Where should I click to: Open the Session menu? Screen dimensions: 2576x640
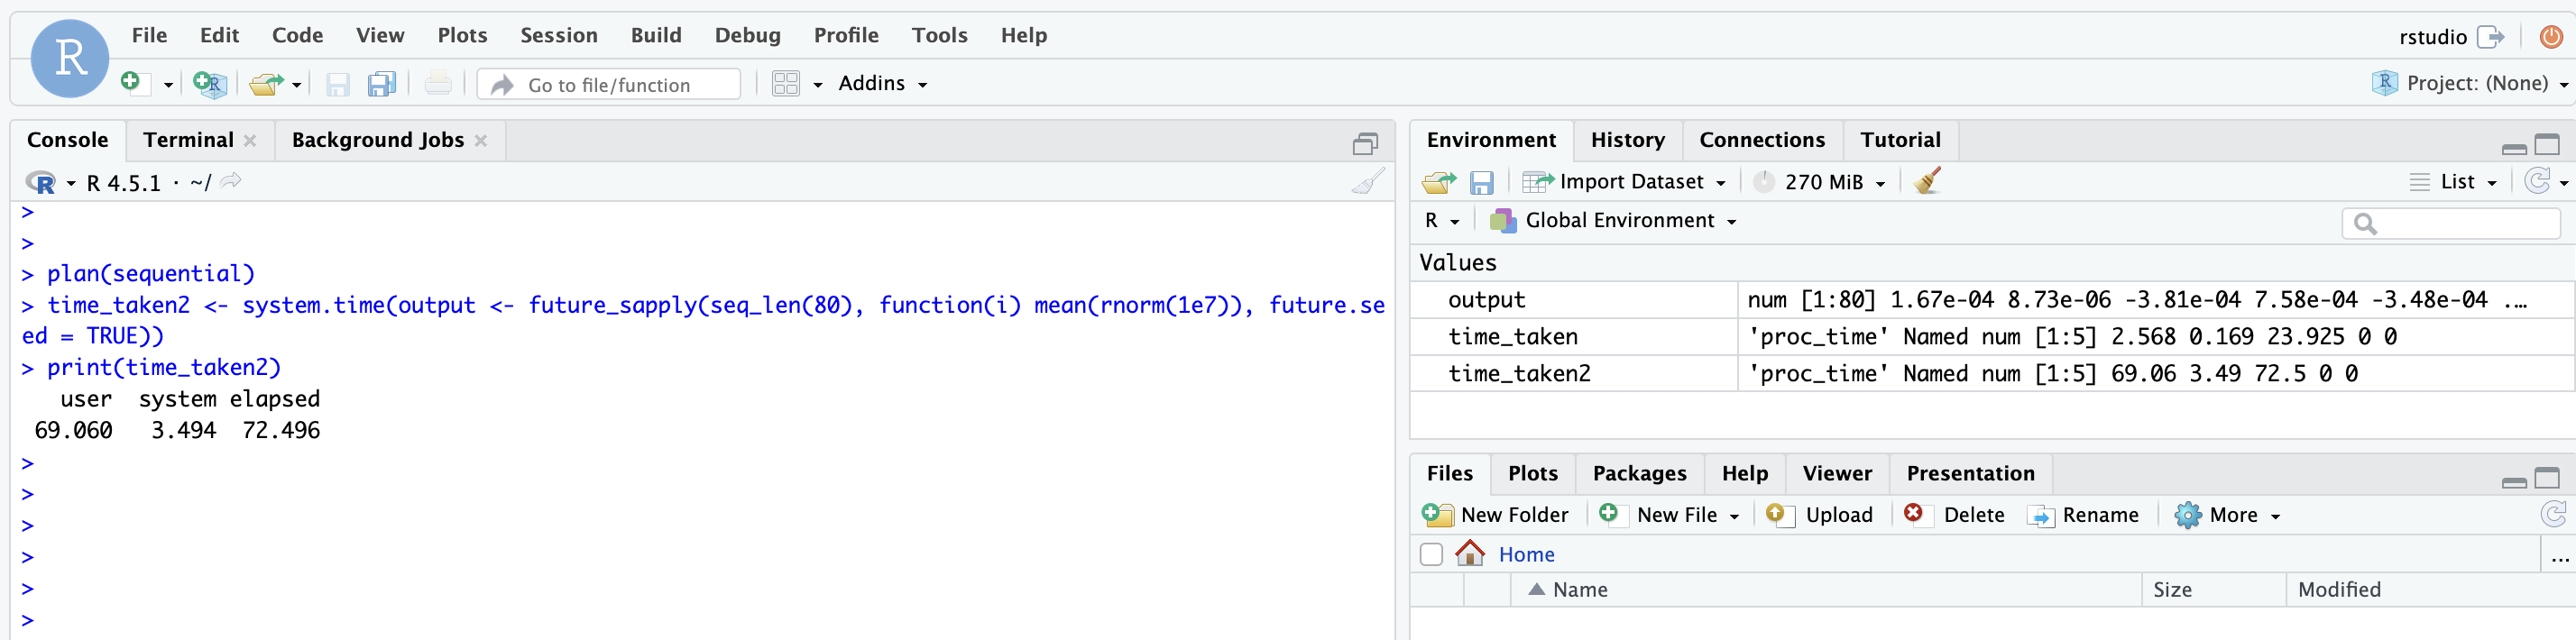[x=559, y=35]
